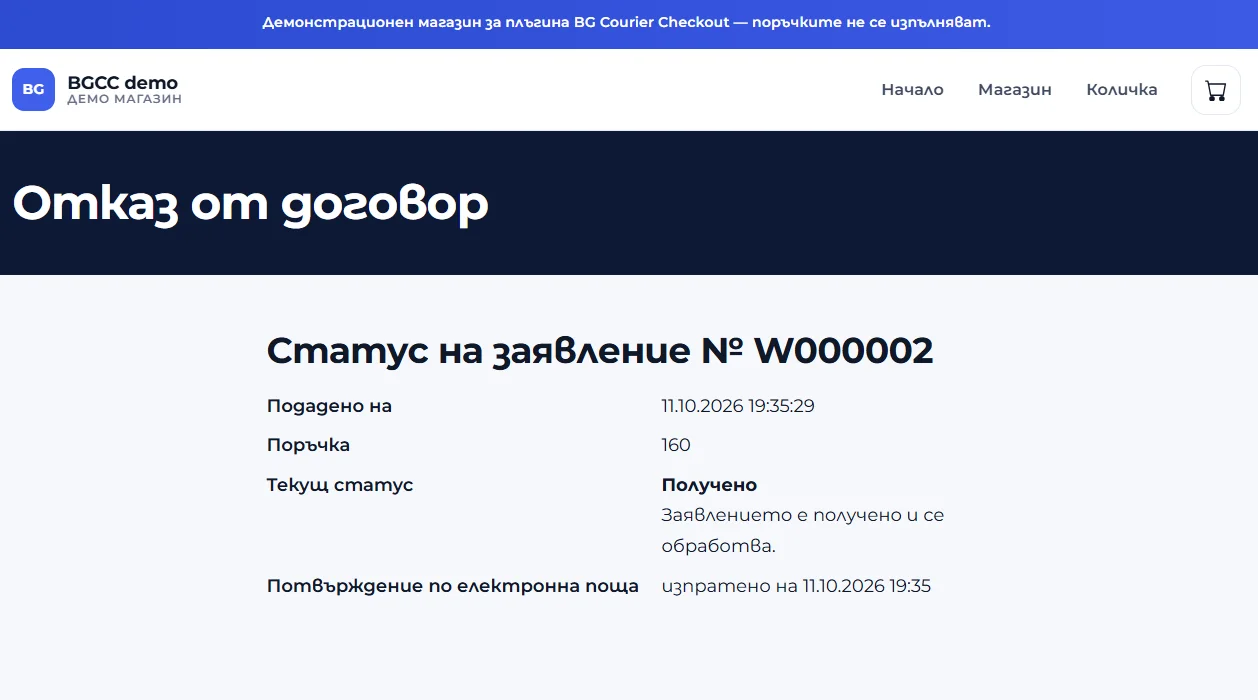Image resolution: width=1258 pixels, height=700 pixels.
Task: Select the order number 160
Action: coord(676,445)
